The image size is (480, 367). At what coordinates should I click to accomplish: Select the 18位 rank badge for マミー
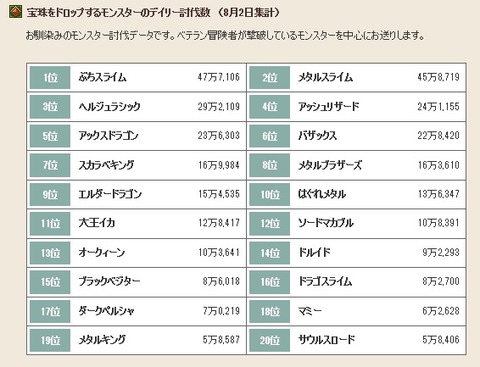(x=269, y=311)
